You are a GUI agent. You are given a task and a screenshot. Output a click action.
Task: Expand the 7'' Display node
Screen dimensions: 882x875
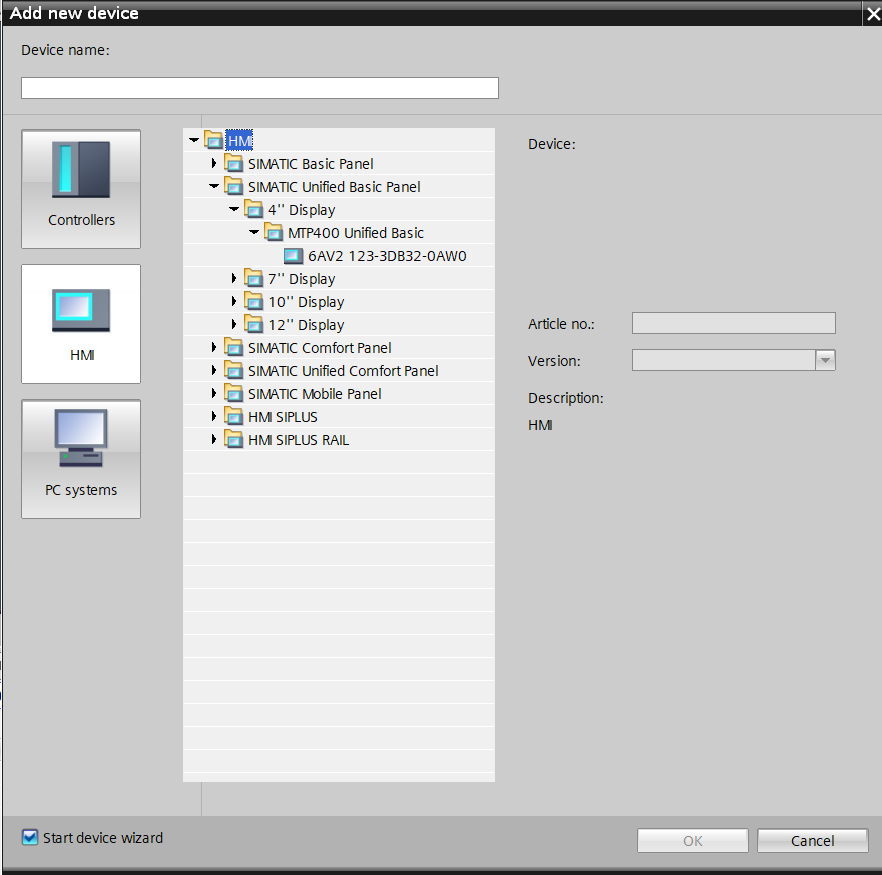click(234, 278)
